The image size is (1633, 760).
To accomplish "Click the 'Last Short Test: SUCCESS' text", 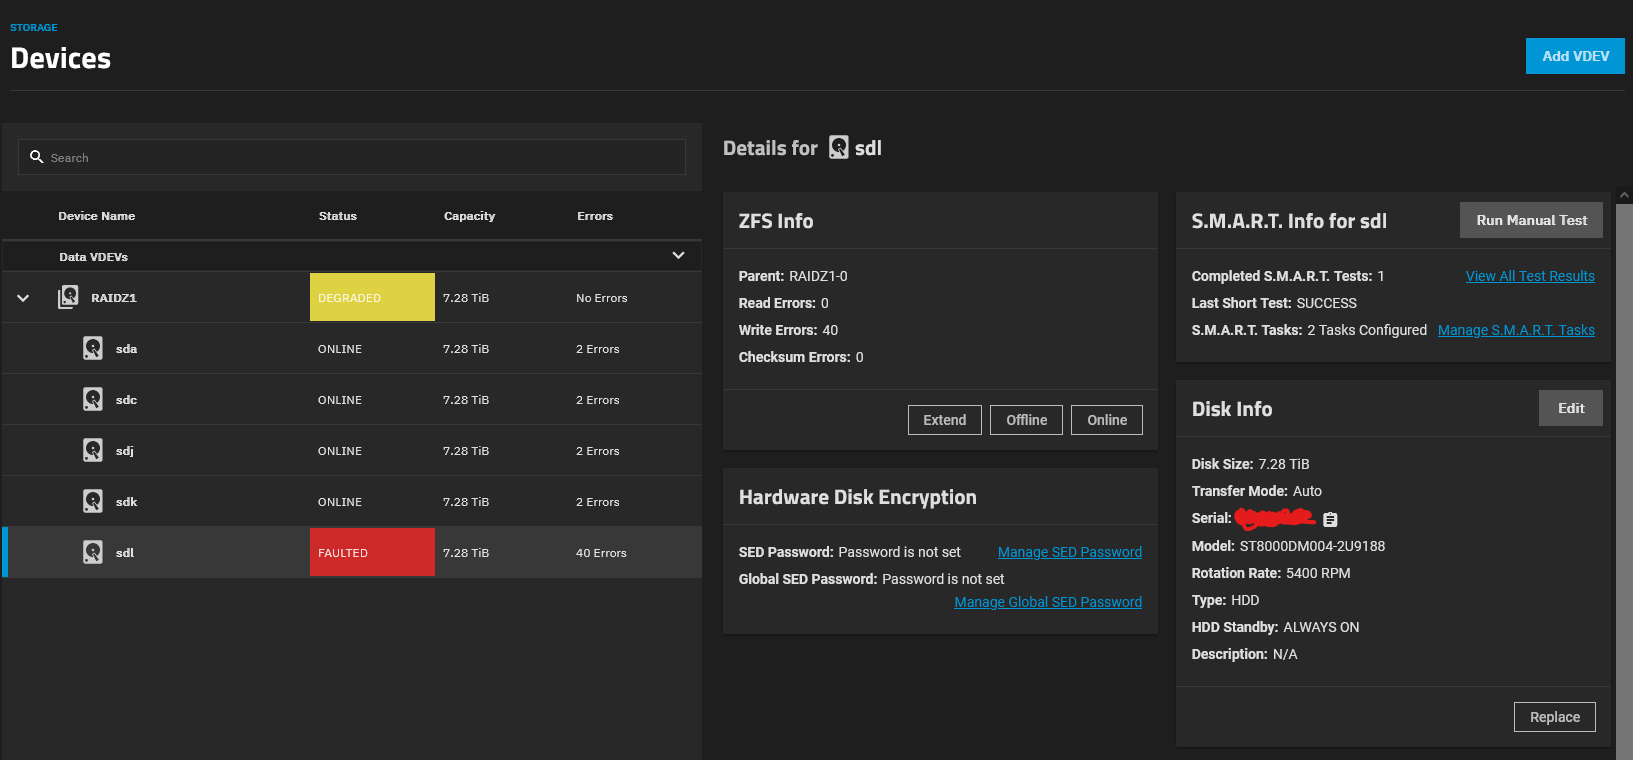I will [x=1274, y=303].
